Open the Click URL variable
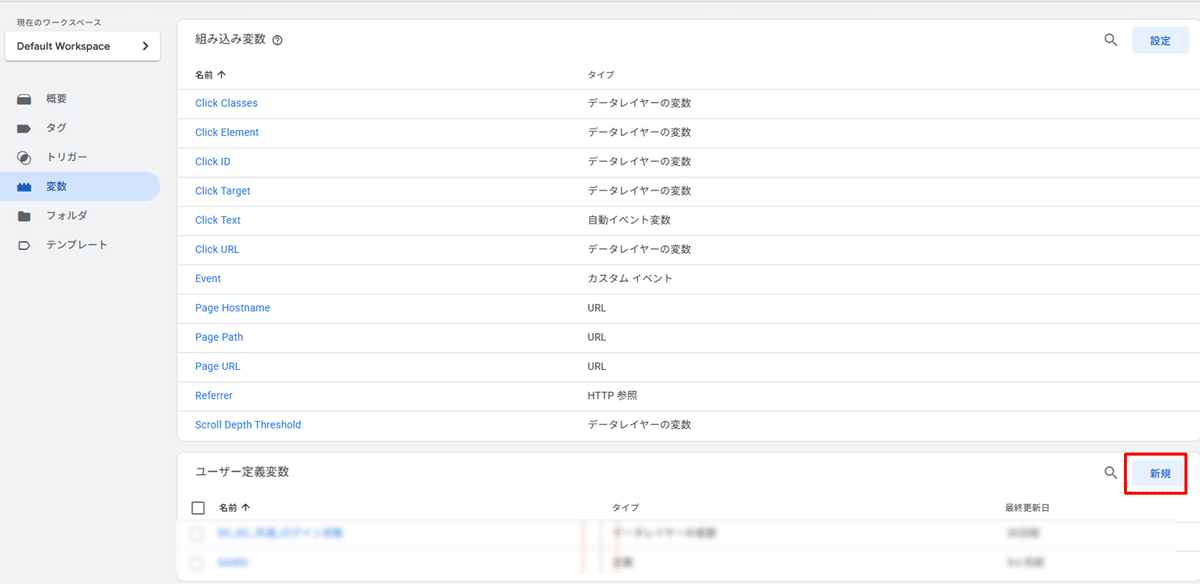The height and width of the screenshot is (584, 1200). 217,249
